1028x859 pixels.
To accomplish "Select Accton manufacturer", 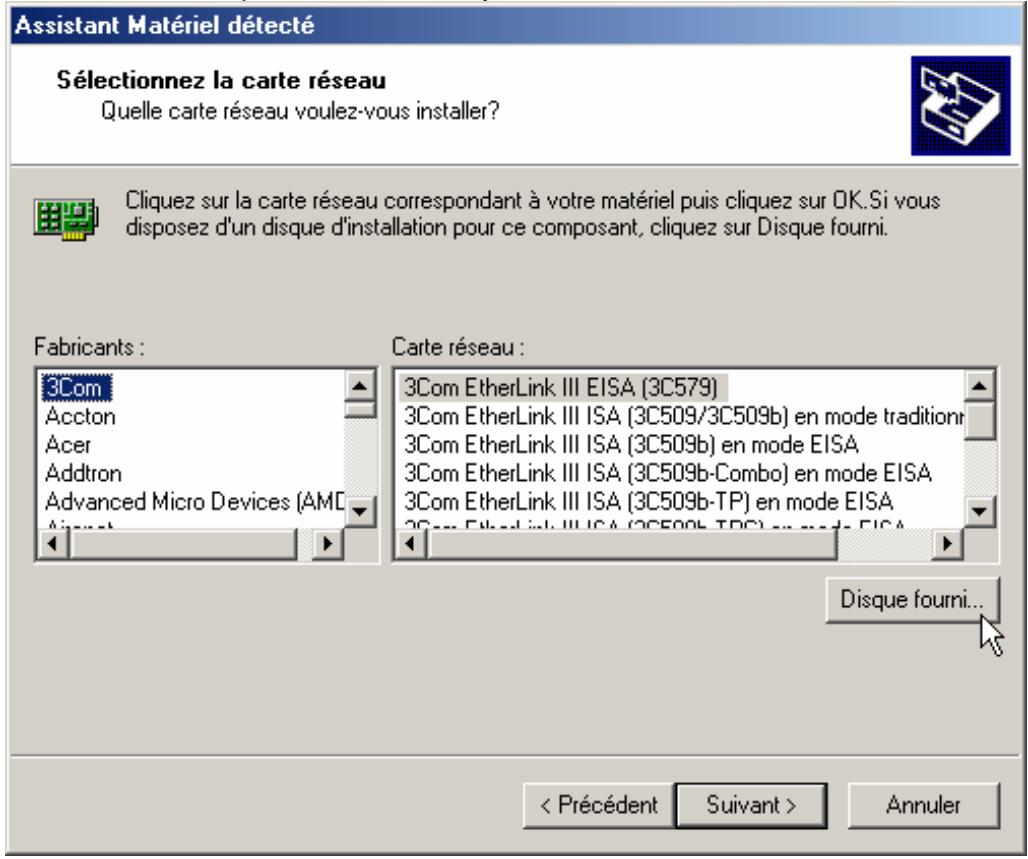I will tap(80, 416).
